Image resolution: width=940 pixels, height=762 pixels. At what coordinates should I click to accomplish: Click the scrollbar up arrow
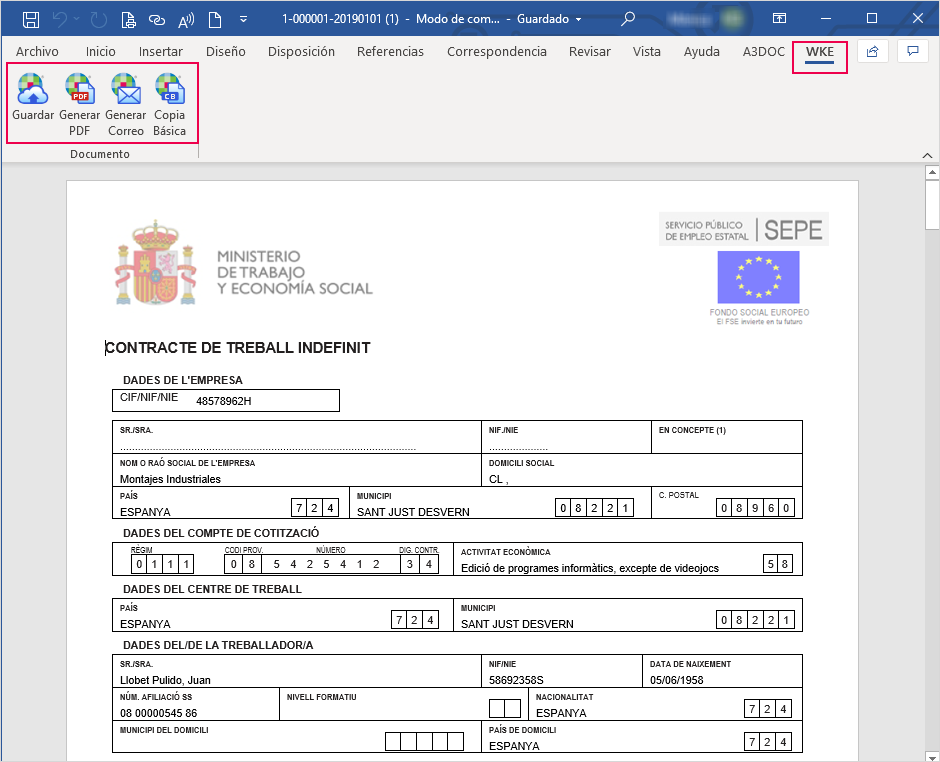tap(932, 173)
